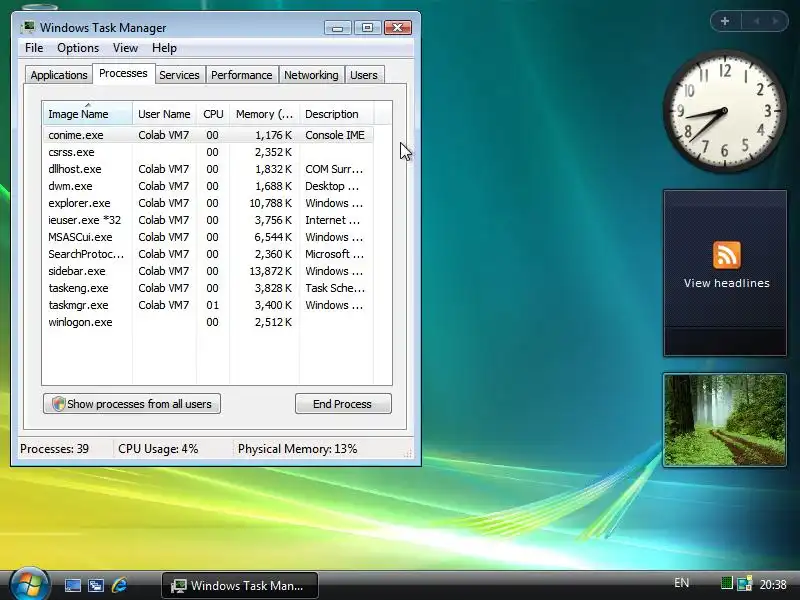Click Windows Task Manager taskbar button
This screenshot has height=600, width=800.
(240, 585)
